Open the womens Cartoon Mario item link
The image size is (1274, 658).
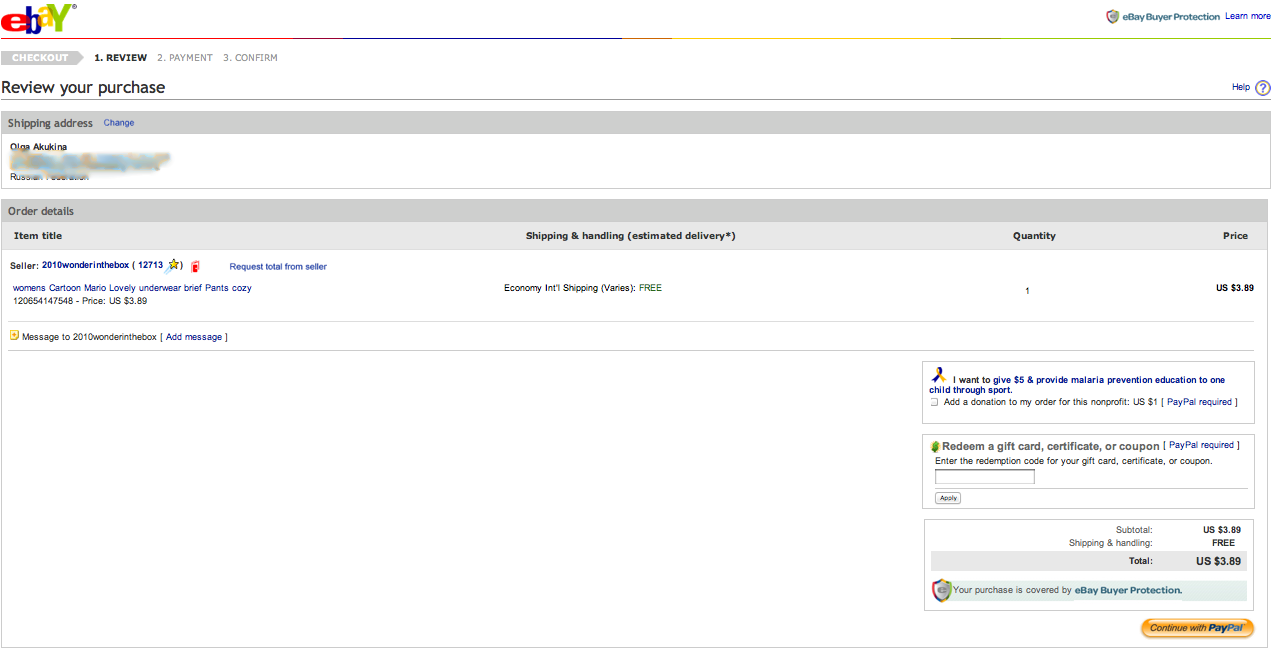pos(132,288)
